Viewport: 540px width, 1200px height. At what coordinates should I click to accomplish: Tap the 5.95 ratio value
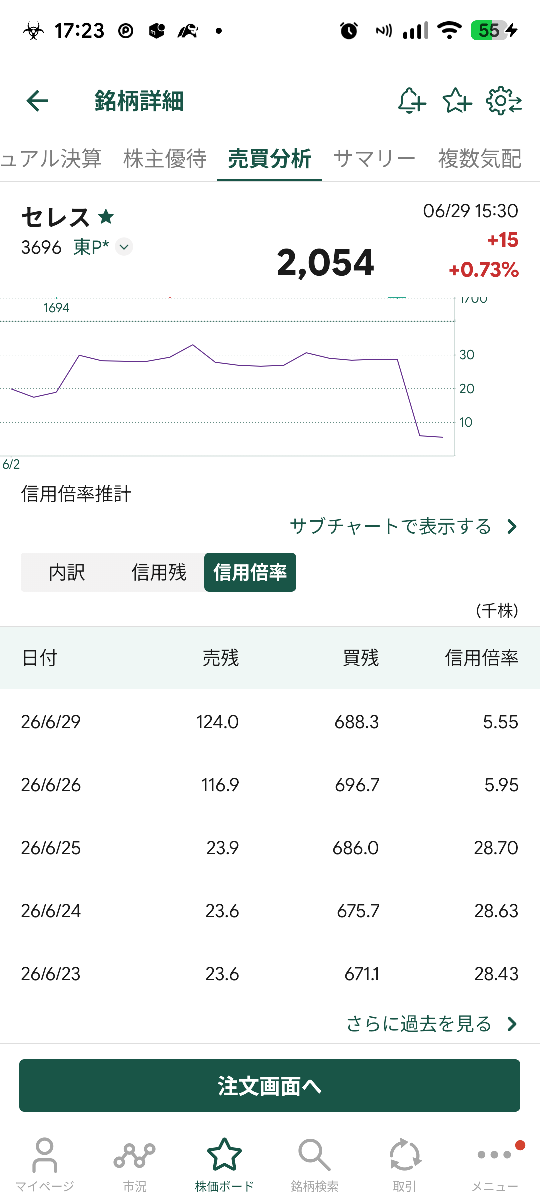[x=501, y=785]
